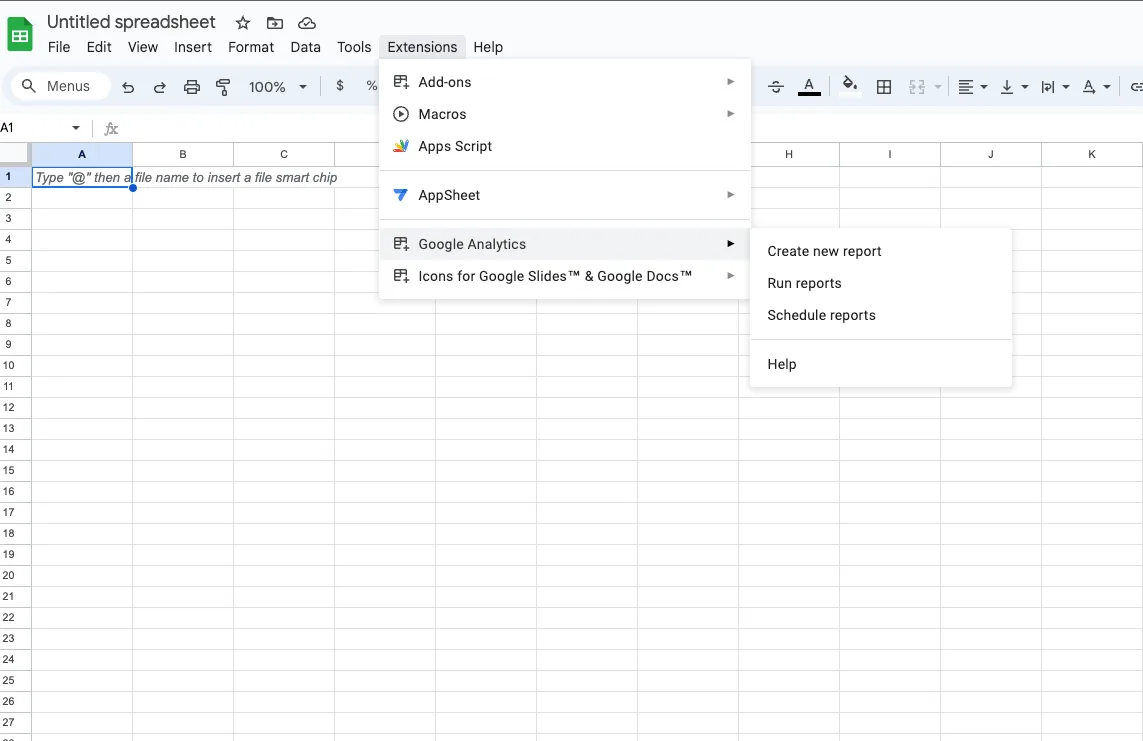
Task: Click the Google Analytics entry icon
Action: (401, 243)
